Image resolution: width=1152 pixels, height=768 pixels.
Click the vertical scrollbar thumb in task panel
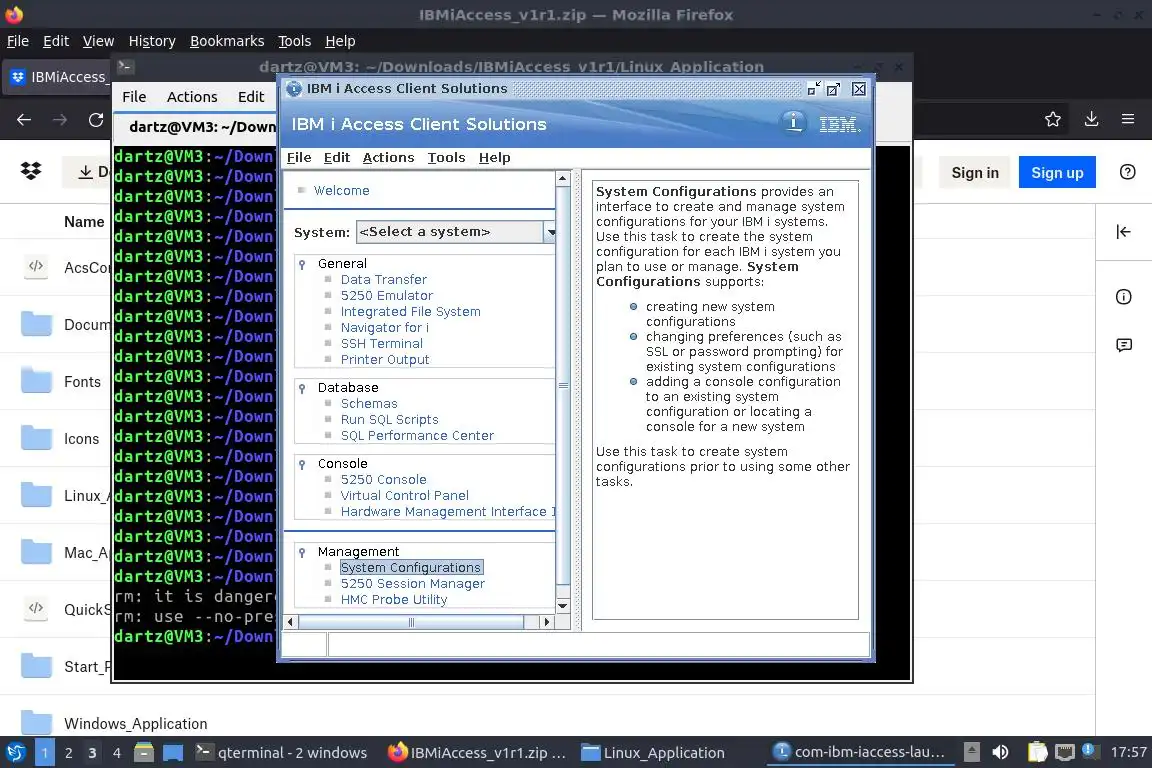563,386
